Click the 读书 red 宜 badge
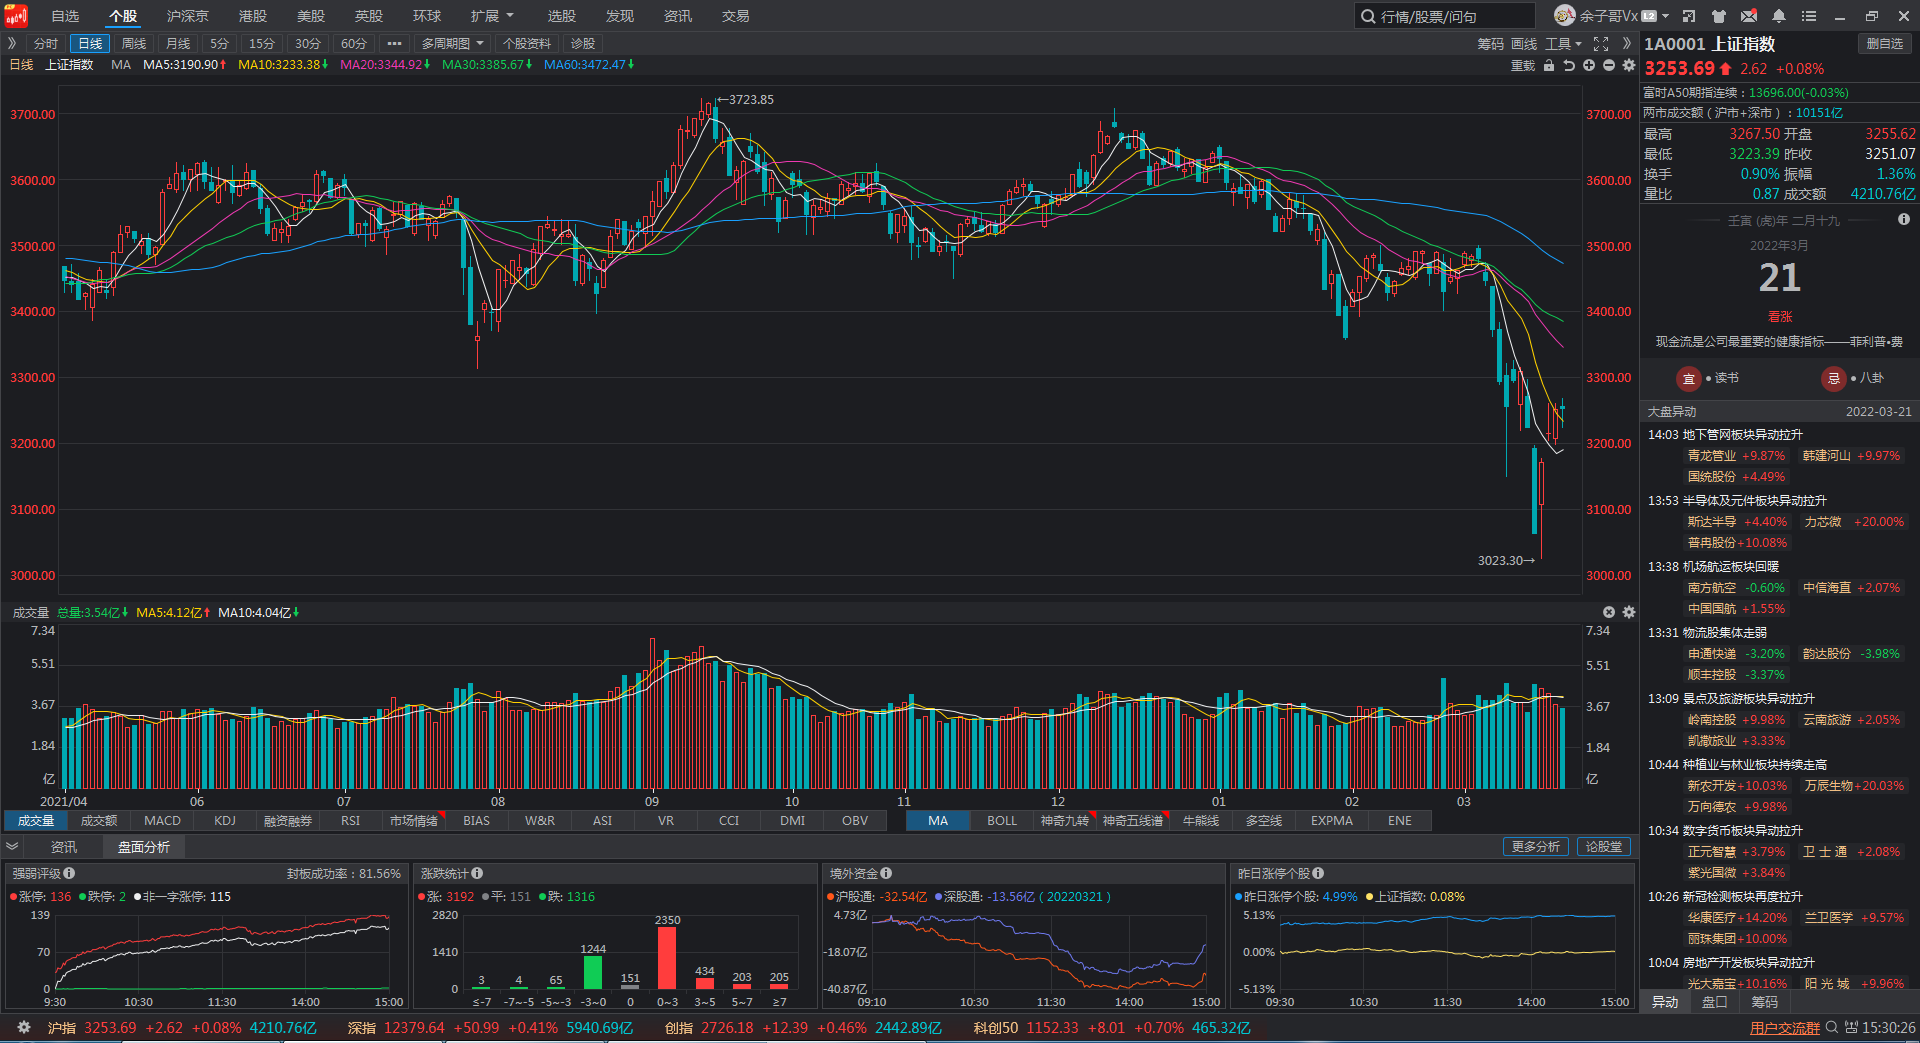1920x1043 pixels. (x=1688, y=379)
